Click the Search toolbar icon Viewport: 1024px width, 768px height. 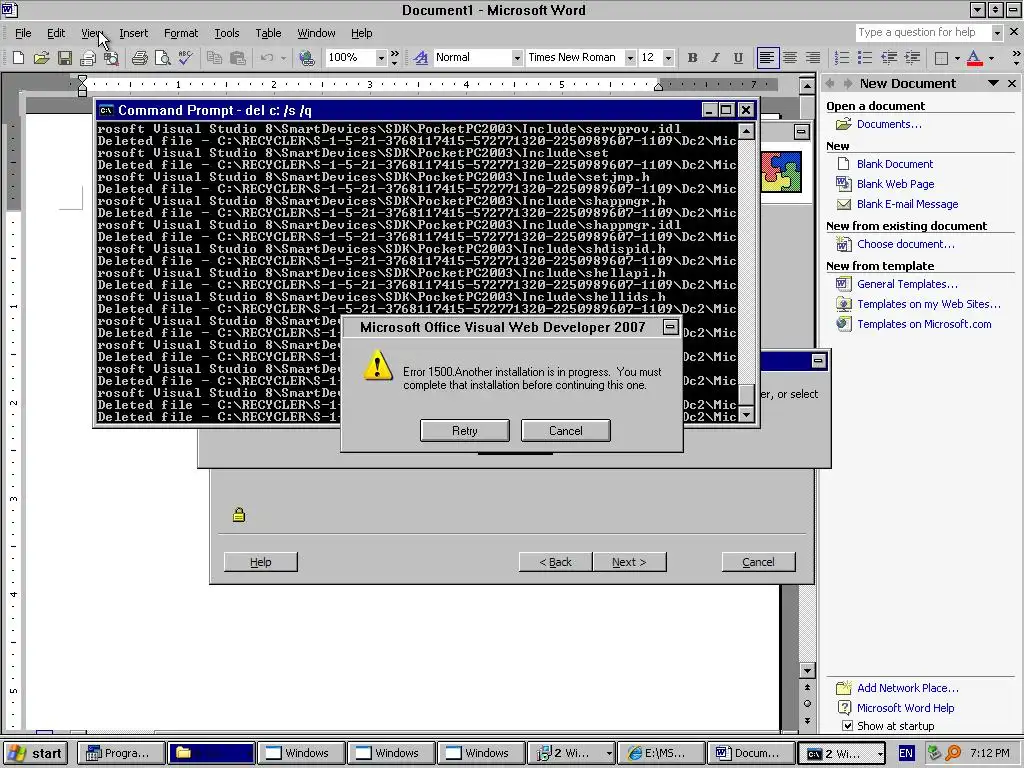coord(111,58)
